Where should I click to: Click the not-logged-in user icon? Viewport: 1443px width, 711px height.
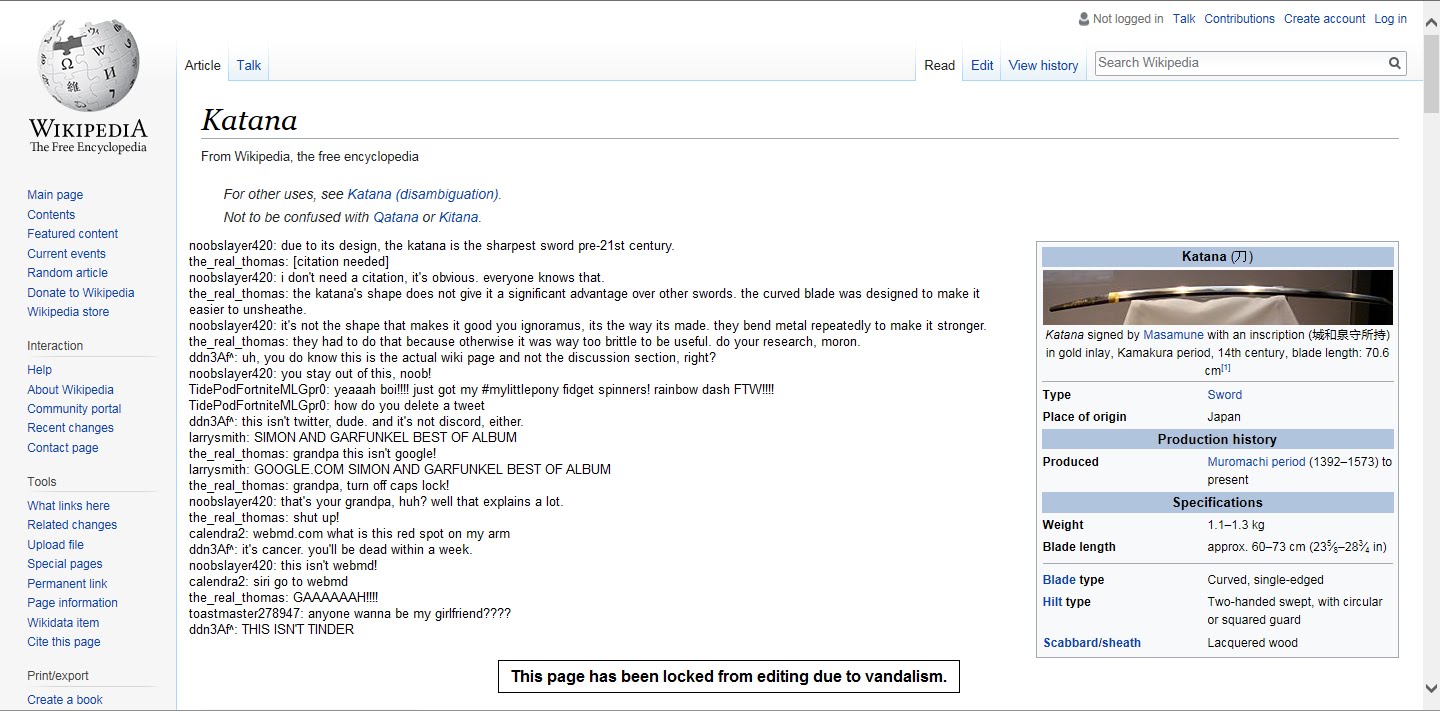[1083, 19]
